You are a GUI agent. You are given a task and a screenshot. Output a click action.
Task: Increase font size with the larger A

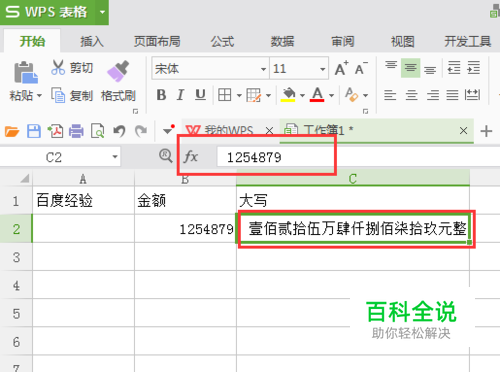[342, 69]
